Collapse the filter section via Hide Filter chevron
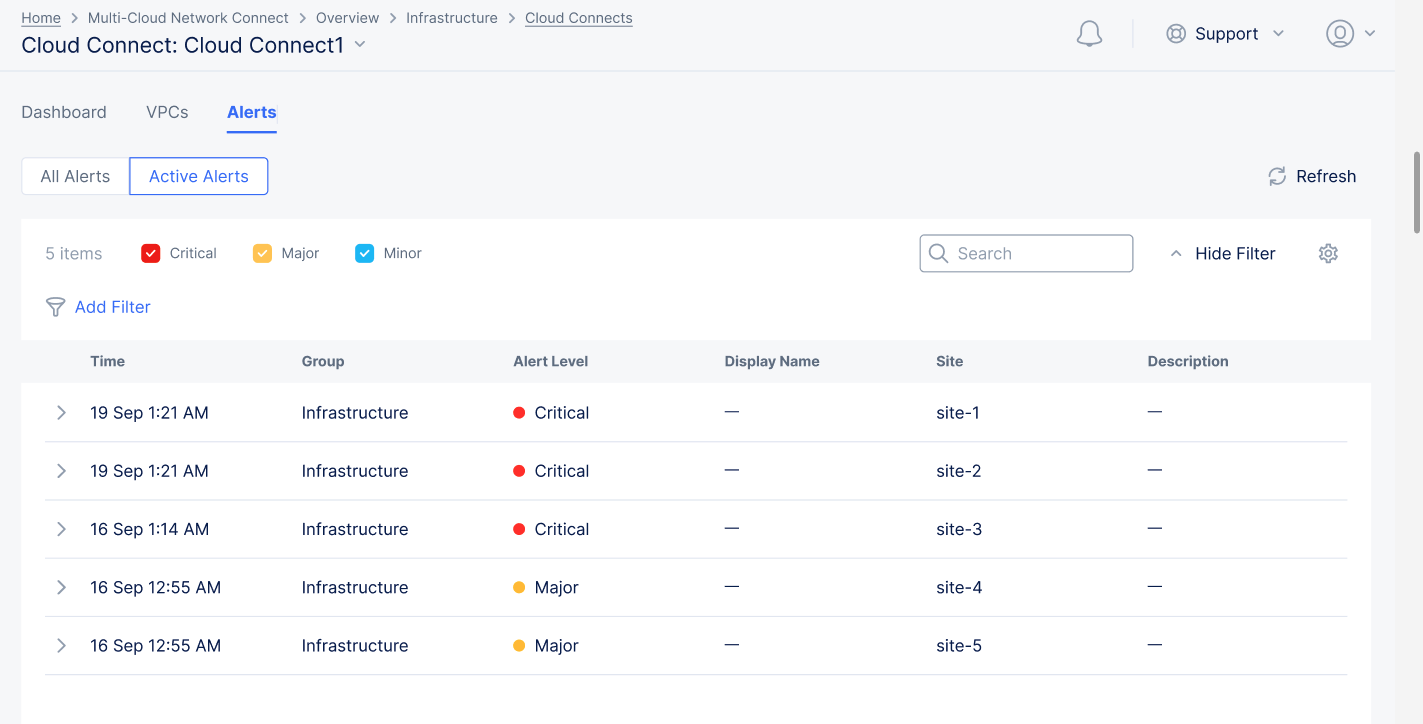The width and height of the screenshot is (1423, 724). (x=1176, y=253)
